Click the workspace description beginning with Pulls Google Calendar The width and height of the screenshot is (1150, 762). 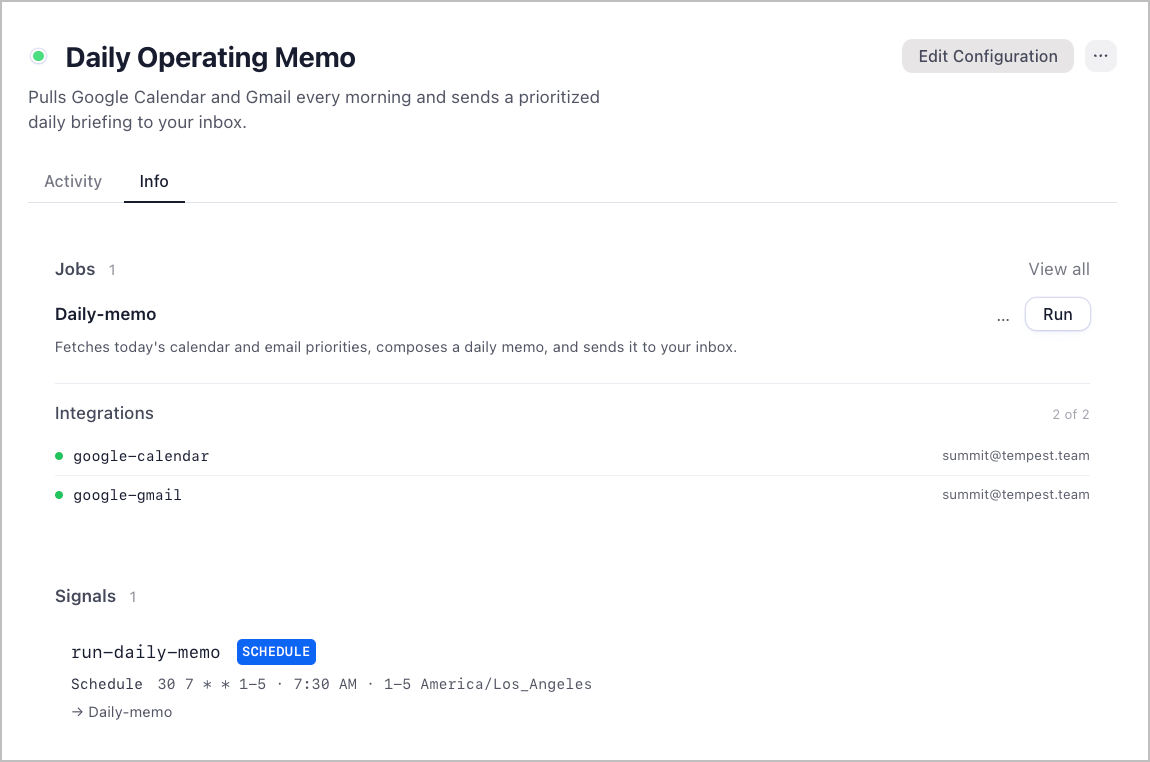click(x=314, y=109)
